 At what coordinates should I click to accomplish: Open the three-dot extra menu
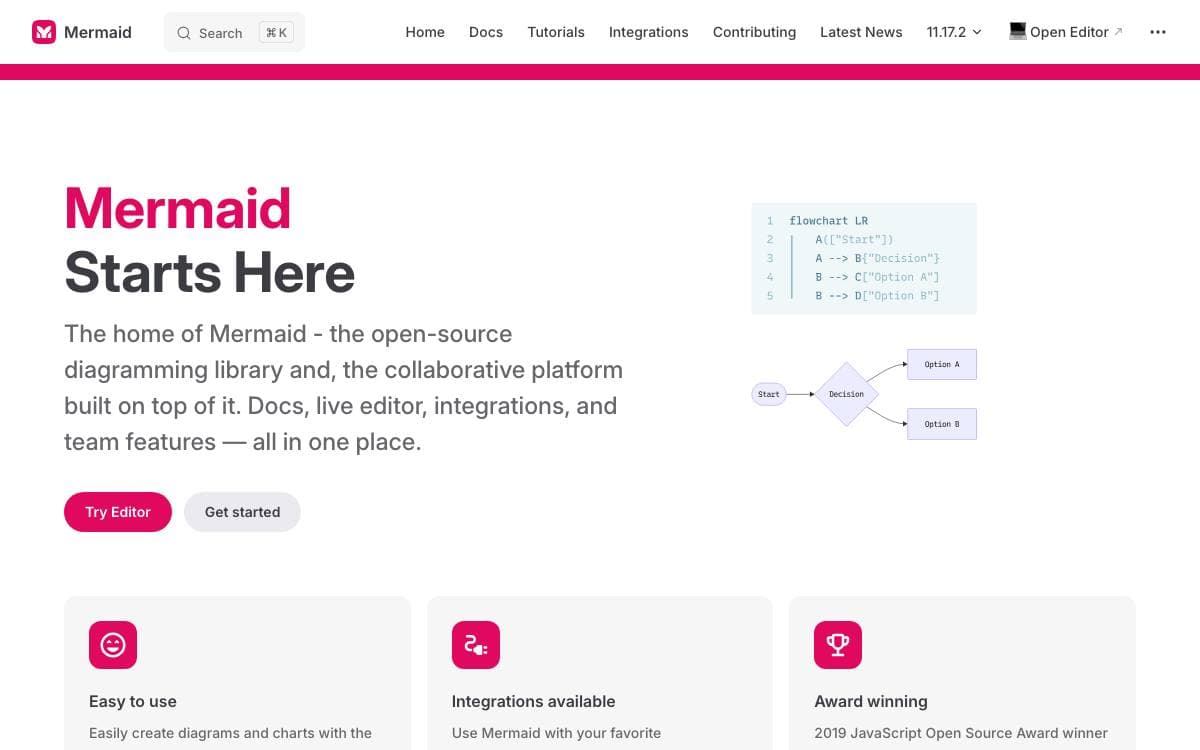pos(1158,32)
